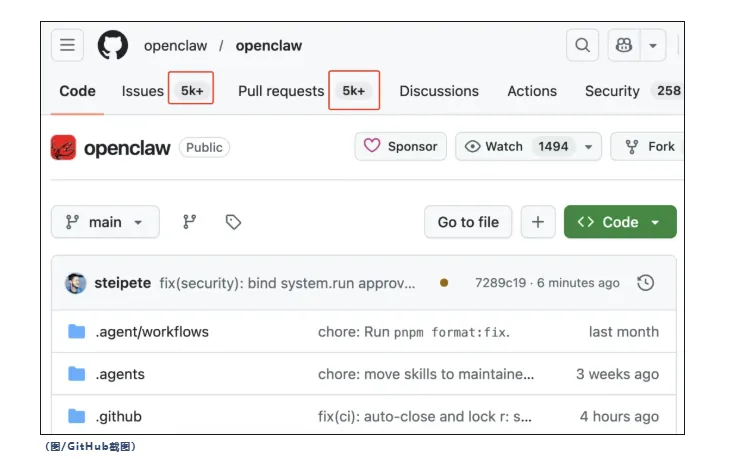
Task: Open the Watch options dropdown arrow
Action: [589, 147]
